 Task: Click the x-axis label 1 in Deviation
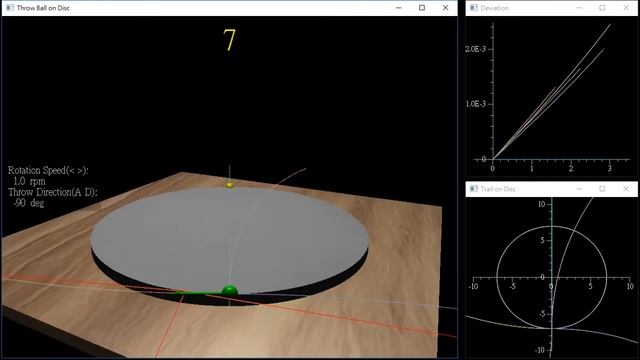click(531, 168)
